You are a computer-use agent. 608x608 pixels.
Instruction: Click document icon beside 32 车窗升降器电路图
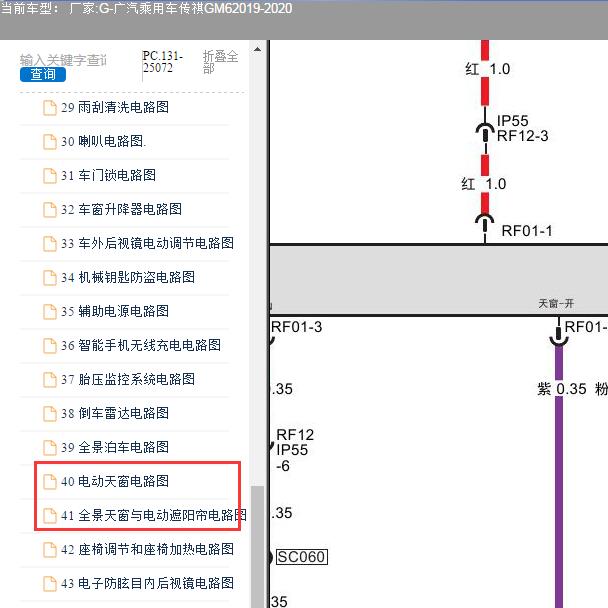(50, 210)
